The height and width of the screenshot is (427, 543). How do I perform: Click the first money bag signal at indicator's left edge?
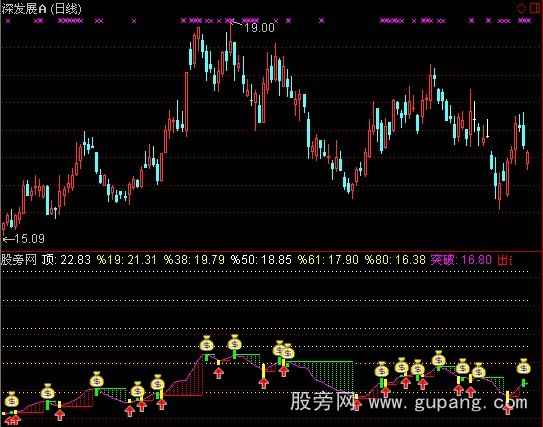(12, 400)
